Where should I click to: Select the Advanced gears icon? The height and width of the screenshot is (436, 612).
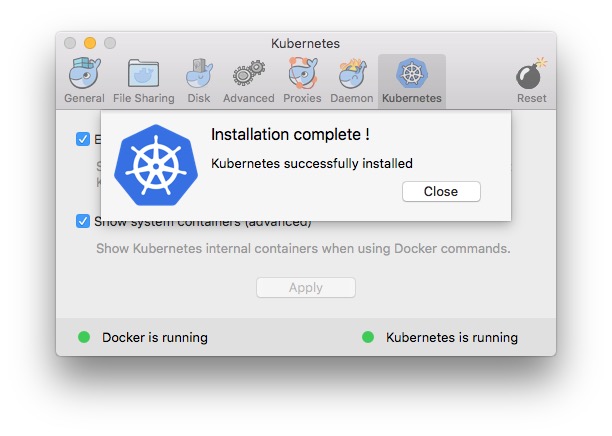tap(248, 81)
